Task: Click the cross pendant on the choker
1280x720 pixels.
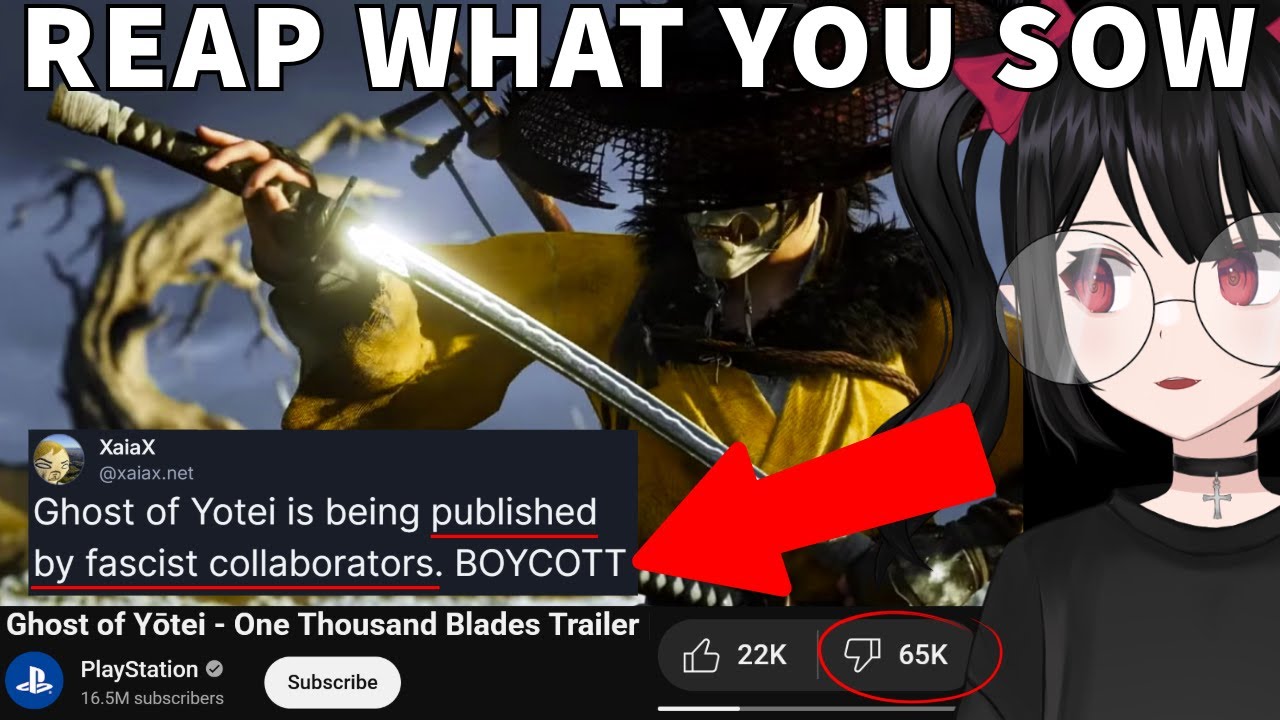Action: click(1216, 494)
